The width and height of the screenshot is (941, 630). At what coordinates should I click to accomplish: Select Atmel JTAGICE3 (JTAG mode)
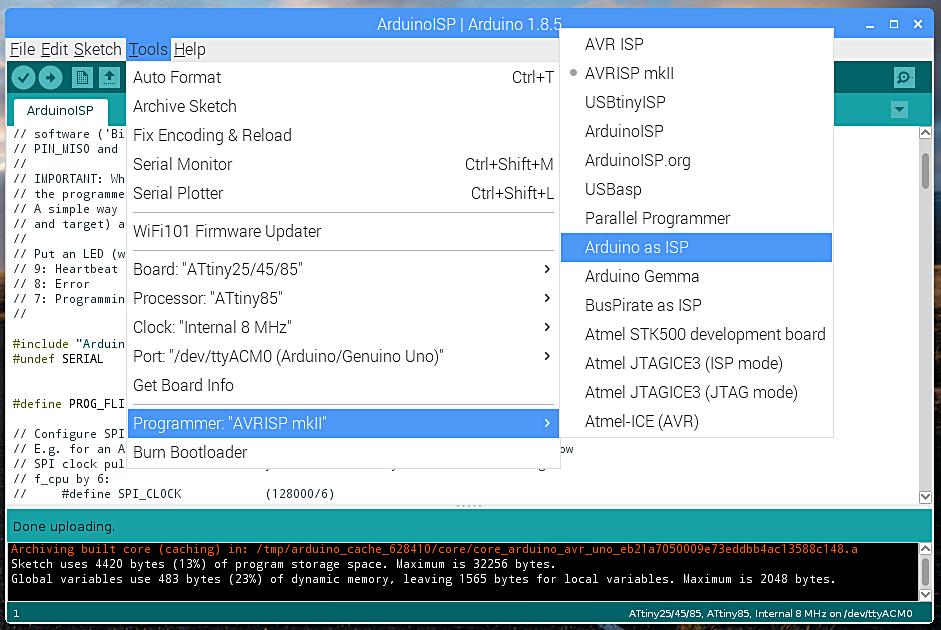696,392
